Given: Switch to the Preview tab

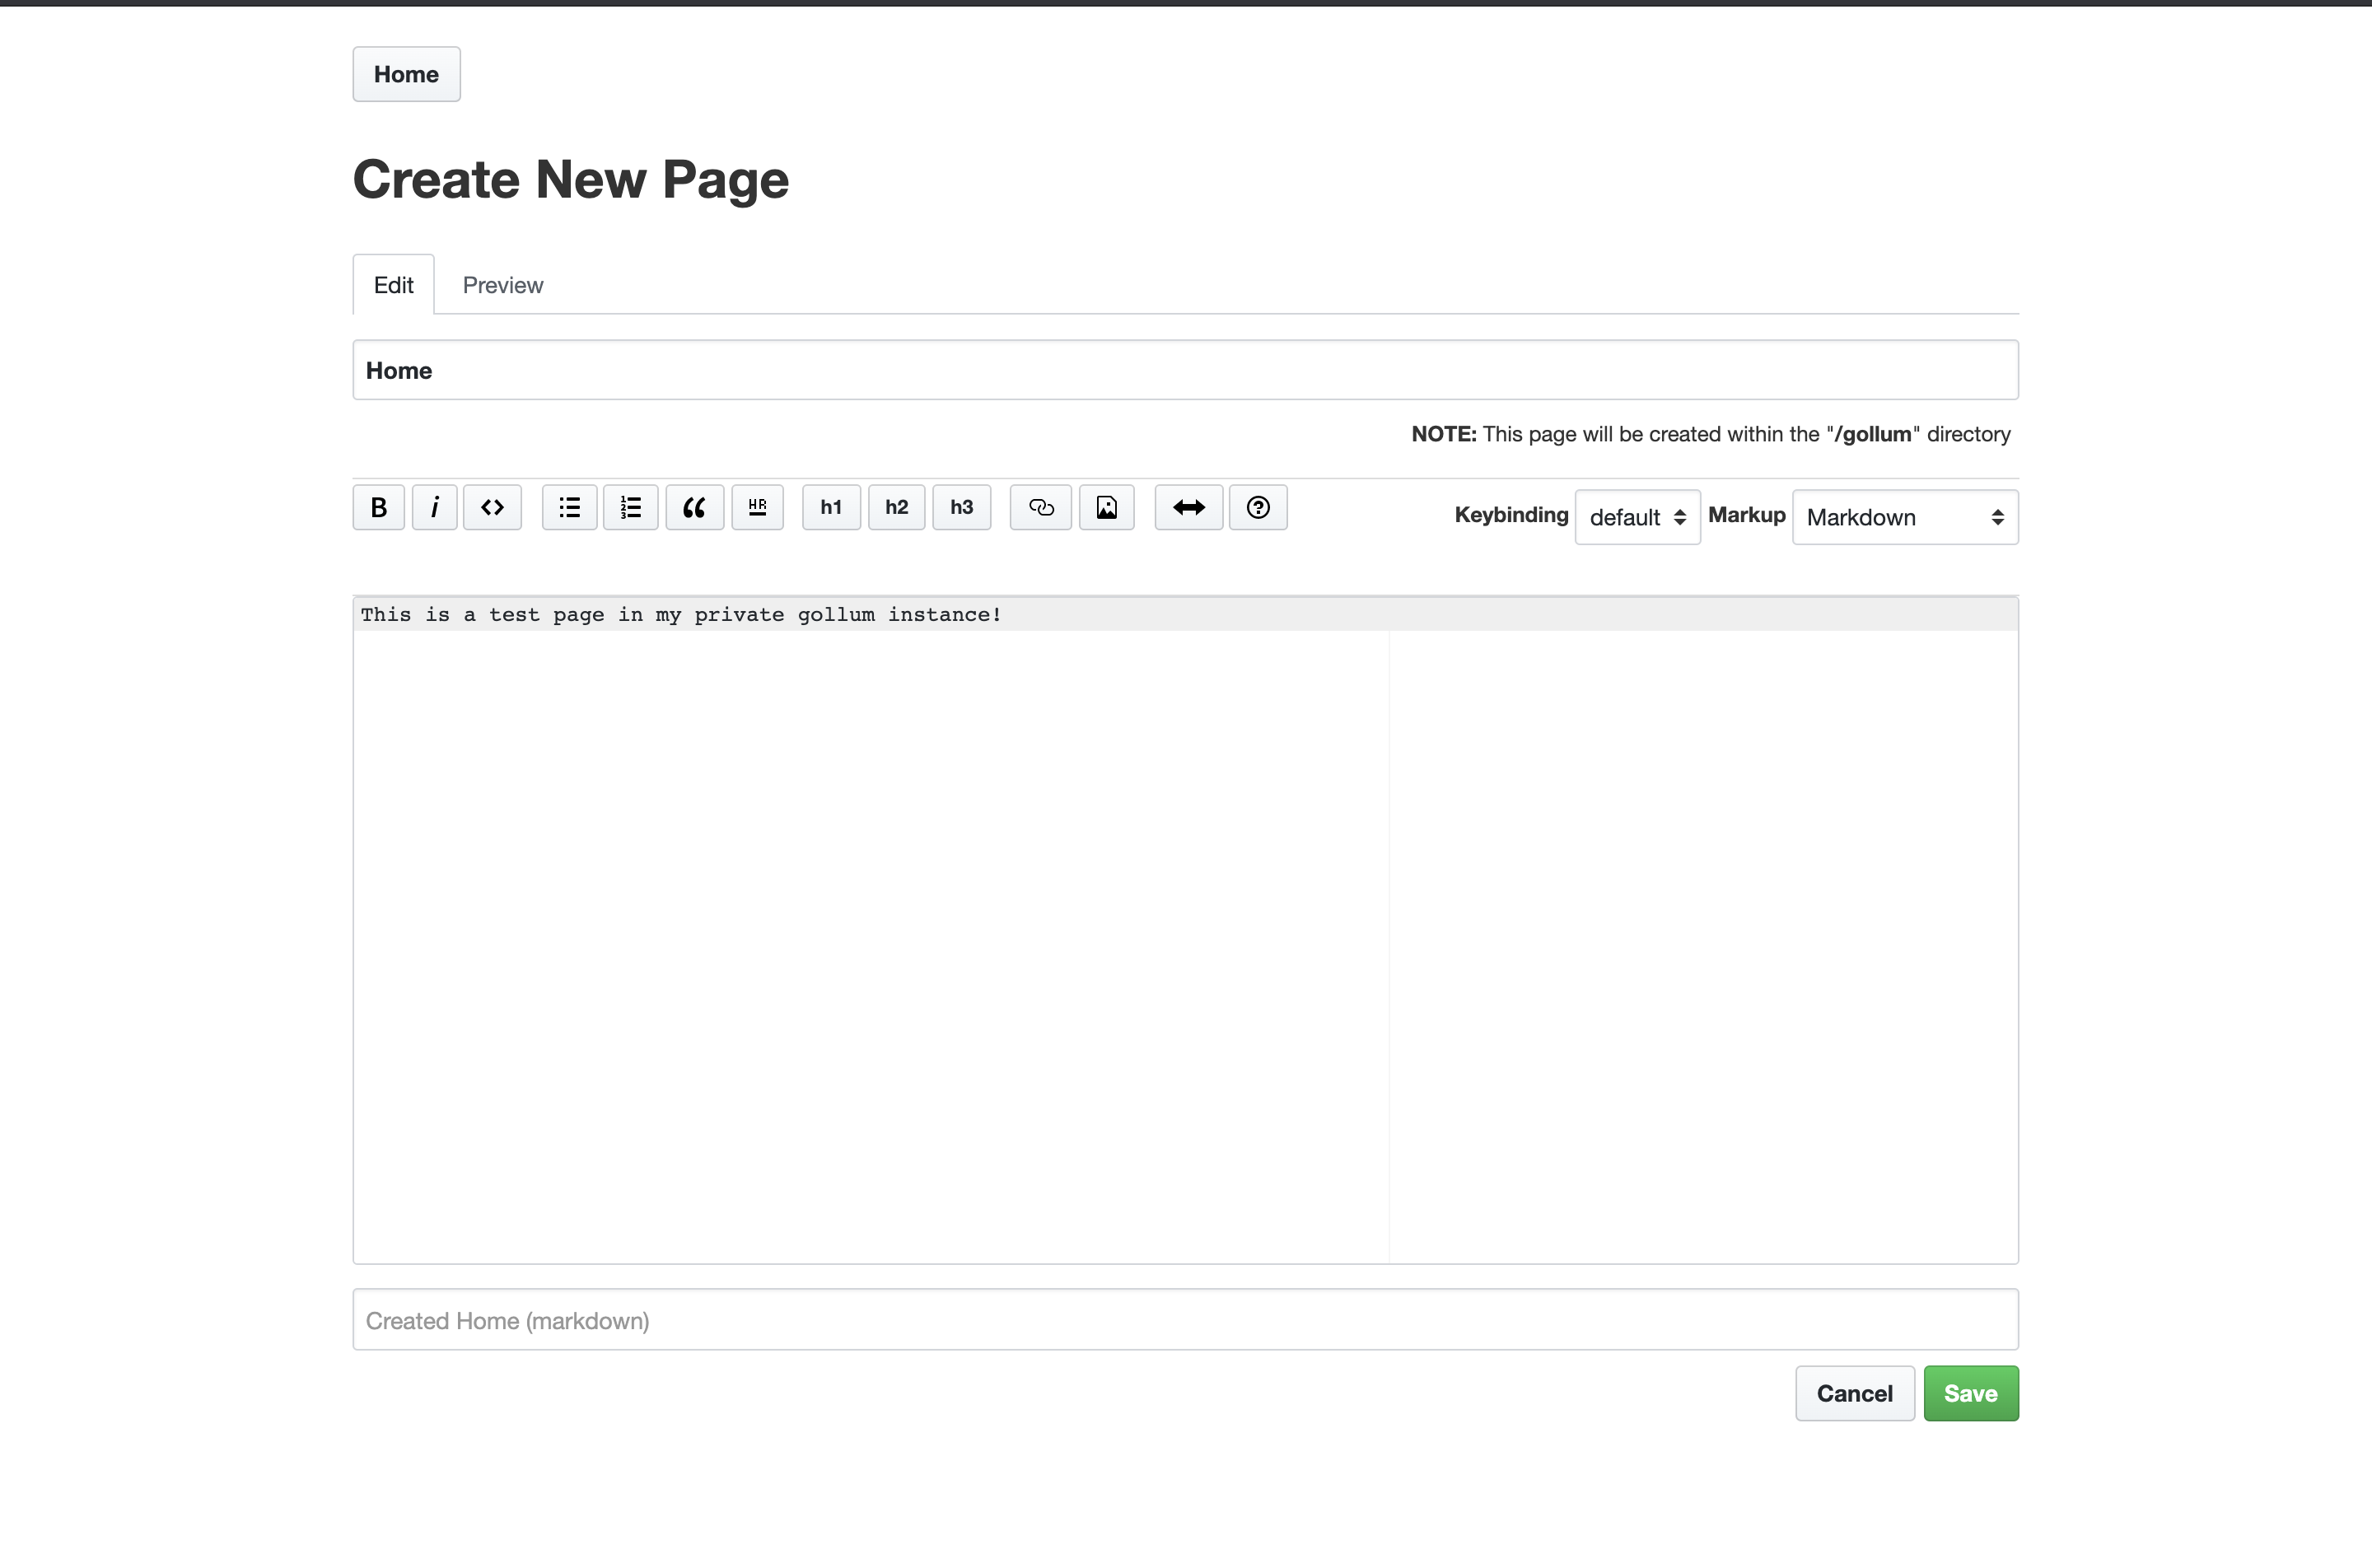Looking at the screenshot, I should pyautogui.click(x=502, y=285).
